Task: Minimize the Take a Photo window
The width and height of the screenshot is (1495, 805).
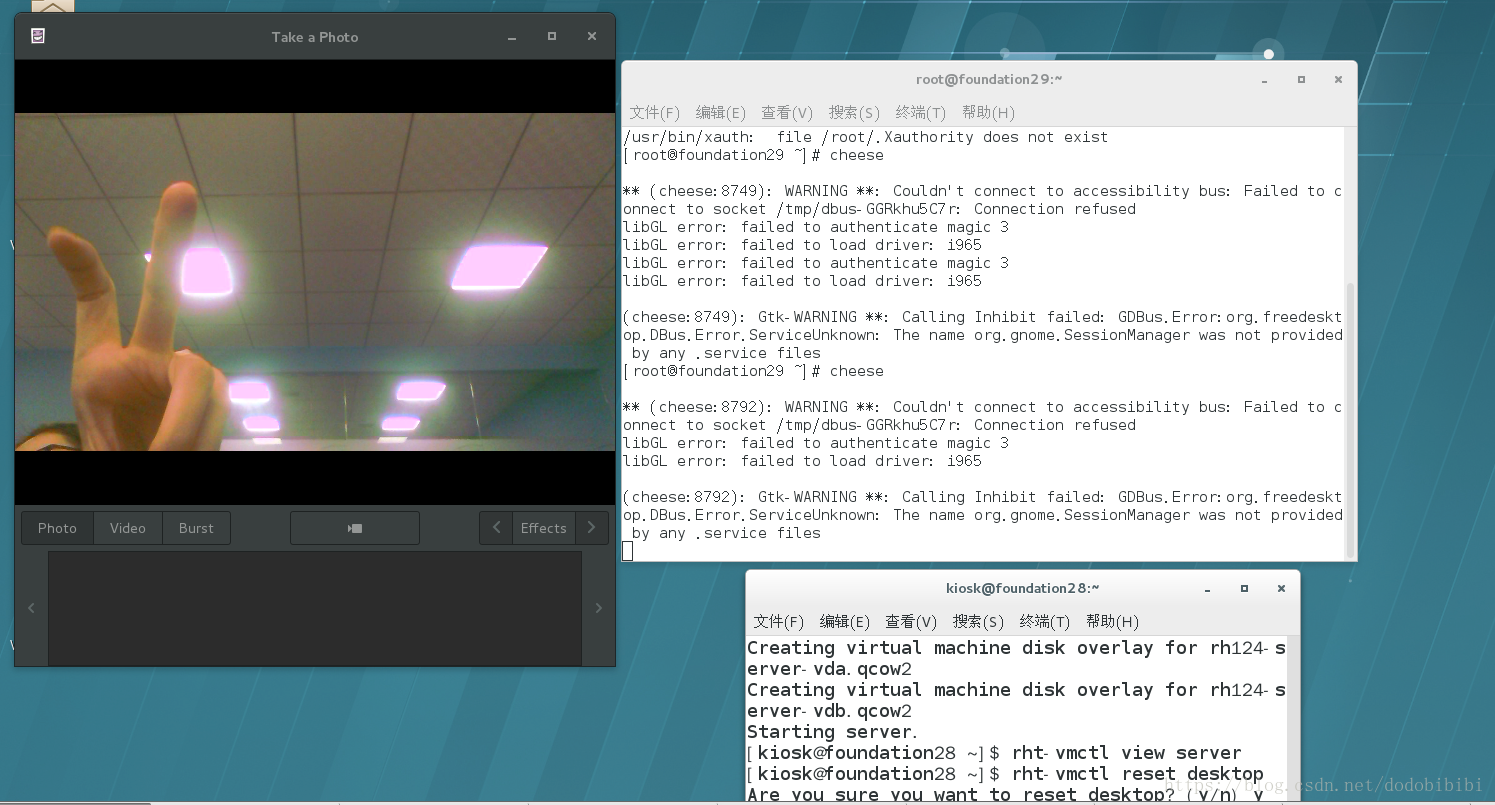Action: [x=512, y=37]
